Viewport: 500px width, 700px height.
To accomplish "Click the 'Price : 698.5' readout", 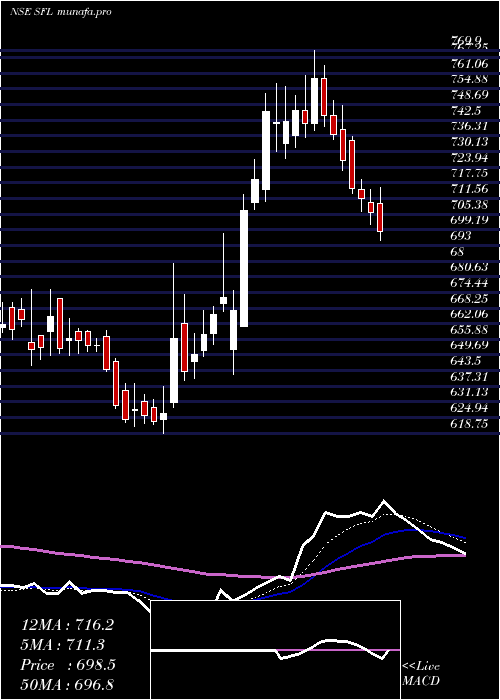I will [x=68, y=665].
